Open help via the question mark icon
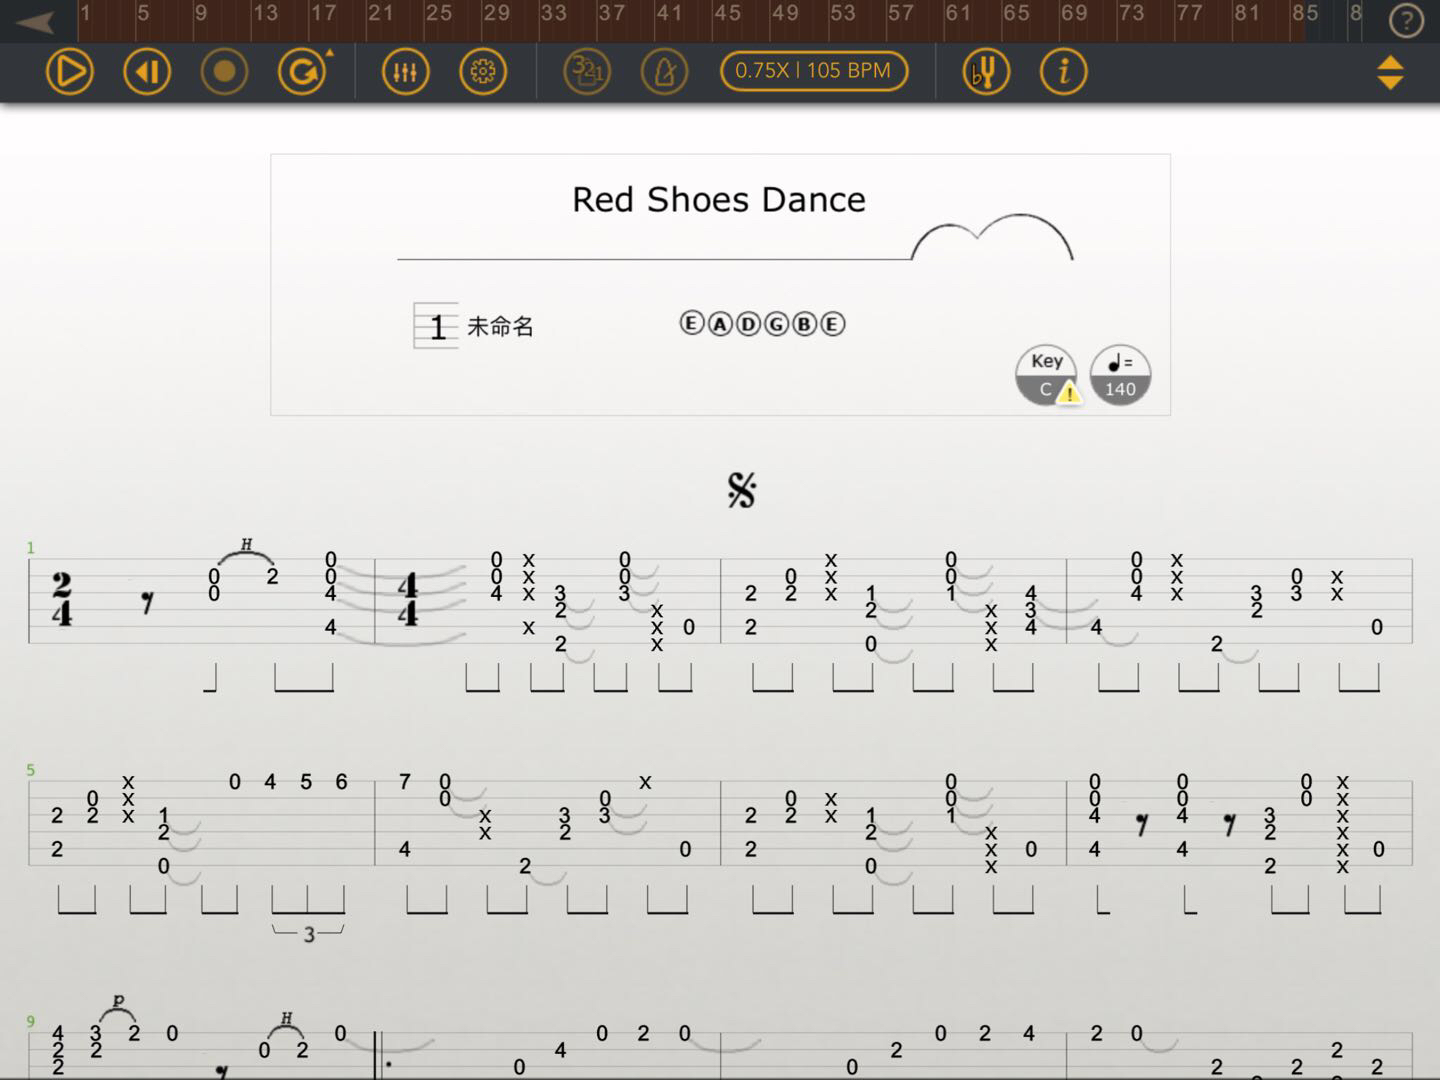 [1406, 21]
